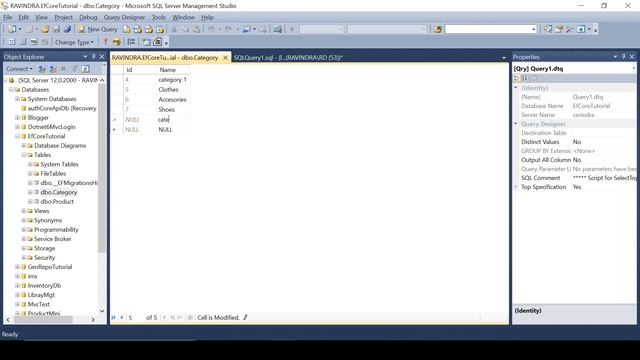Viewport: 640px width, 360px height.
Task: Click the Show Criteria Pane icon
Action: (23, 42)
